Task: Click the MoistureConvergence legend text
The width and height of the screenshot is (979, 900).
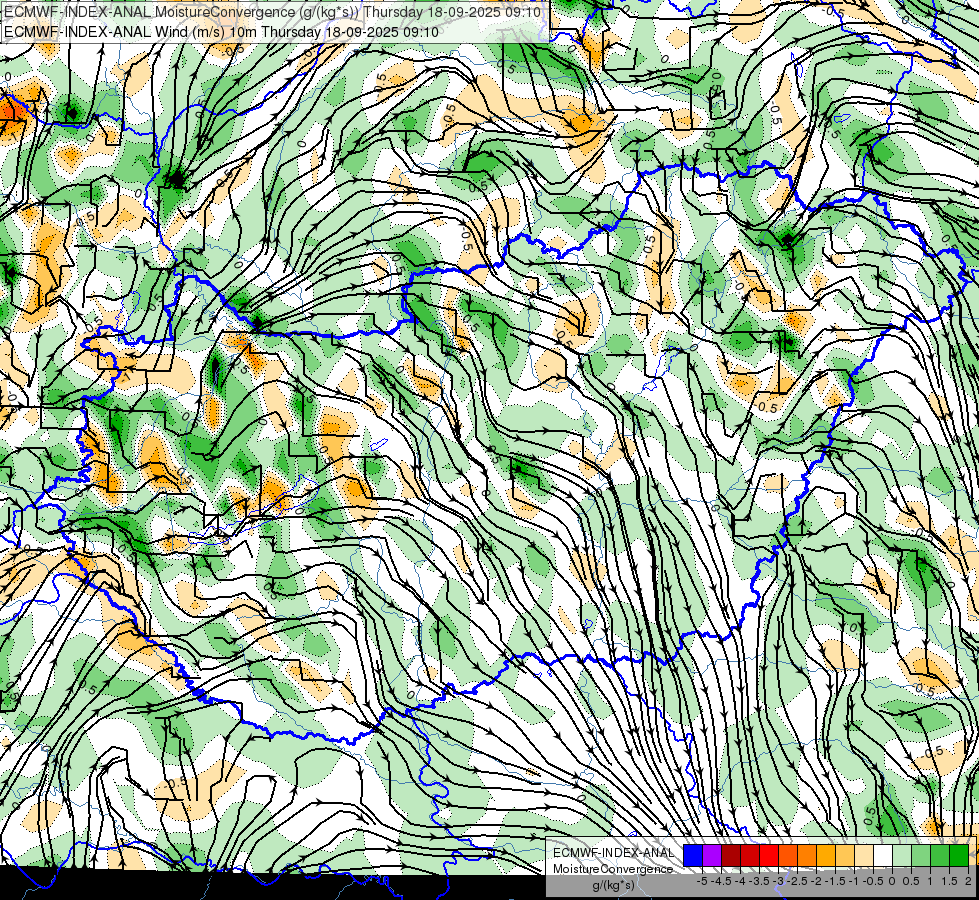Action: pyautogui.click(x=613, y=869)
